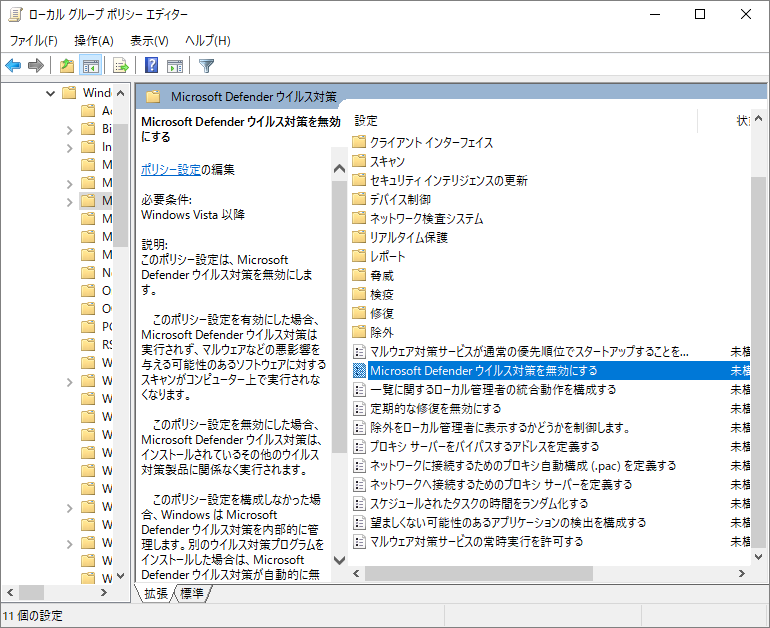Select マルウェア対策サービスの常時実行を許可する policy
The image size is (770, 628).
coord(551,542)
